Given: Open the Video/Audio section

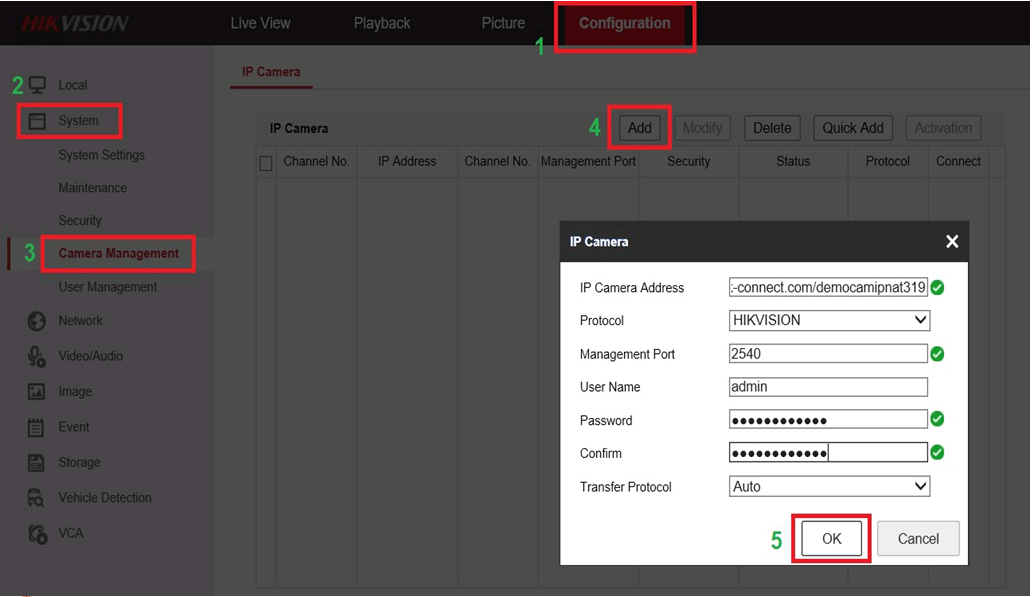Looking at the screenshot, I should coord(90,356).
